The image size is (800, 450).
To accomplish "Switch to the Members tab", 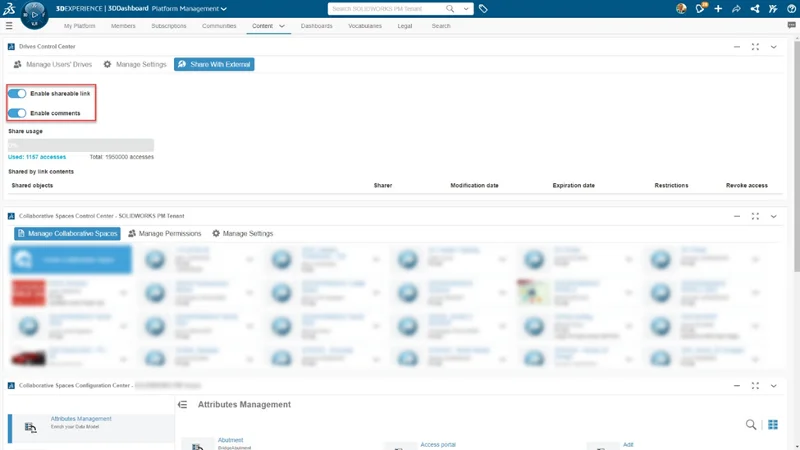I will (x=123, y=26).
